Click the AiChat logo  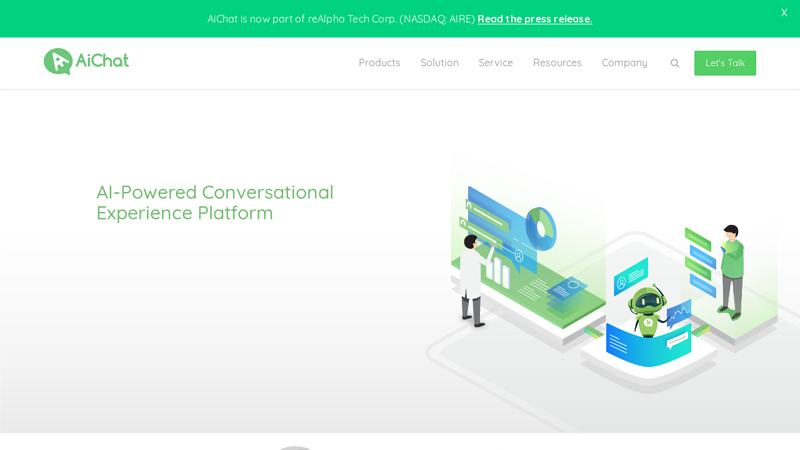tap(86, 62)
